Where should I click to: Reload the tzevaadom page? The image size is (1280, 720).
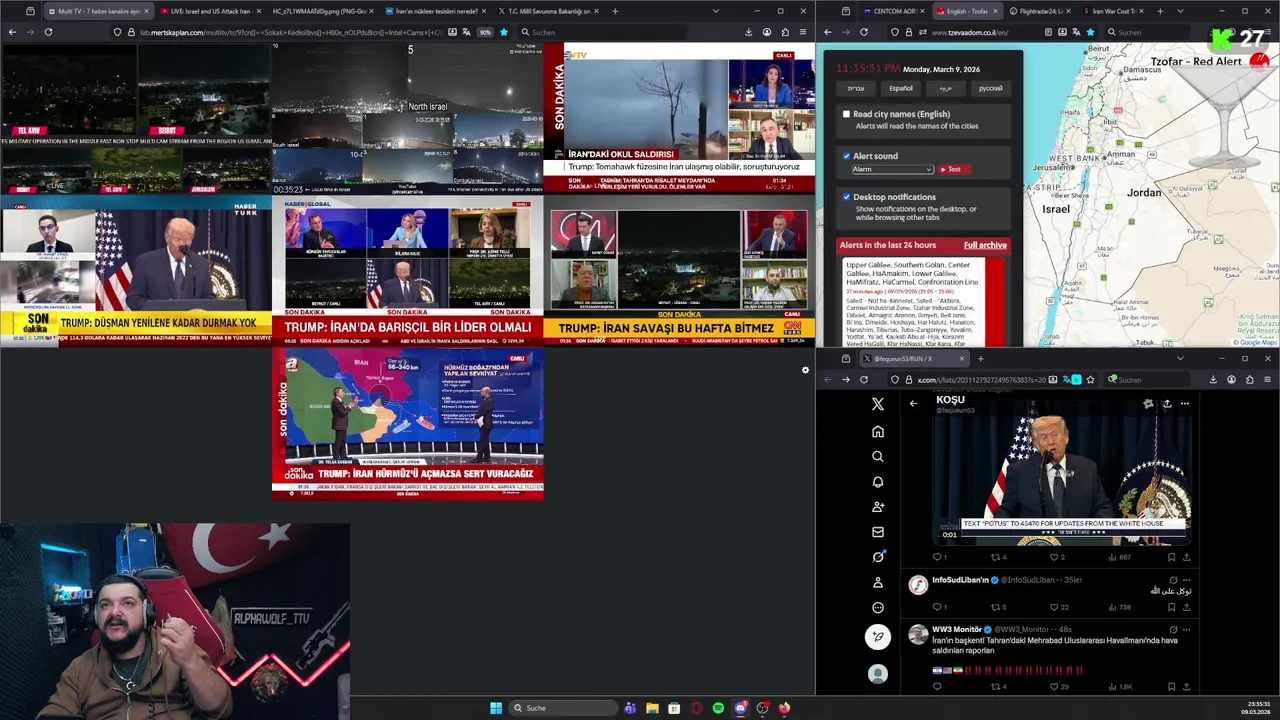pyautogui.click(x=864, y=32)
